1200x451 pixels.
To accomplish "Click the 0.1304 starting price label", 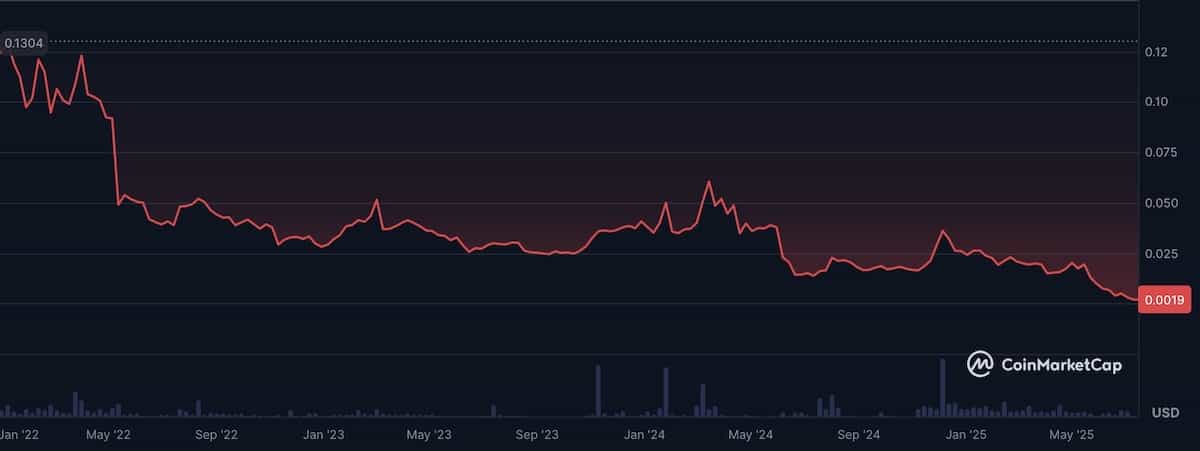I will (x=22, y=43).
